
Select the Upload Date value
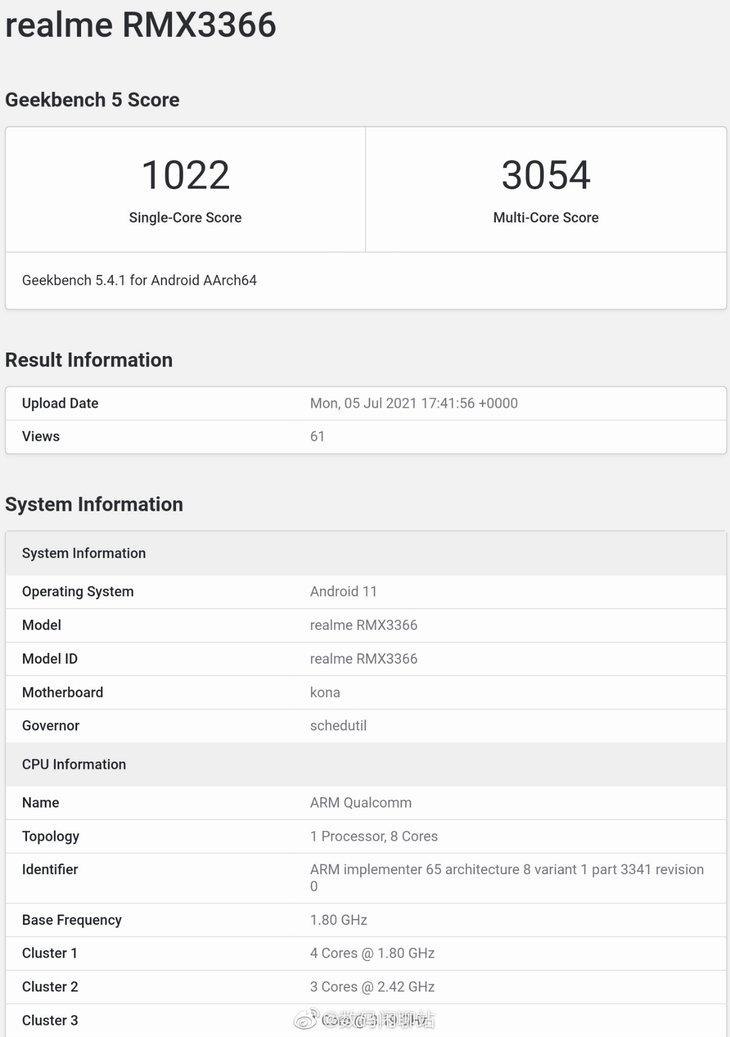click(413, 403)
